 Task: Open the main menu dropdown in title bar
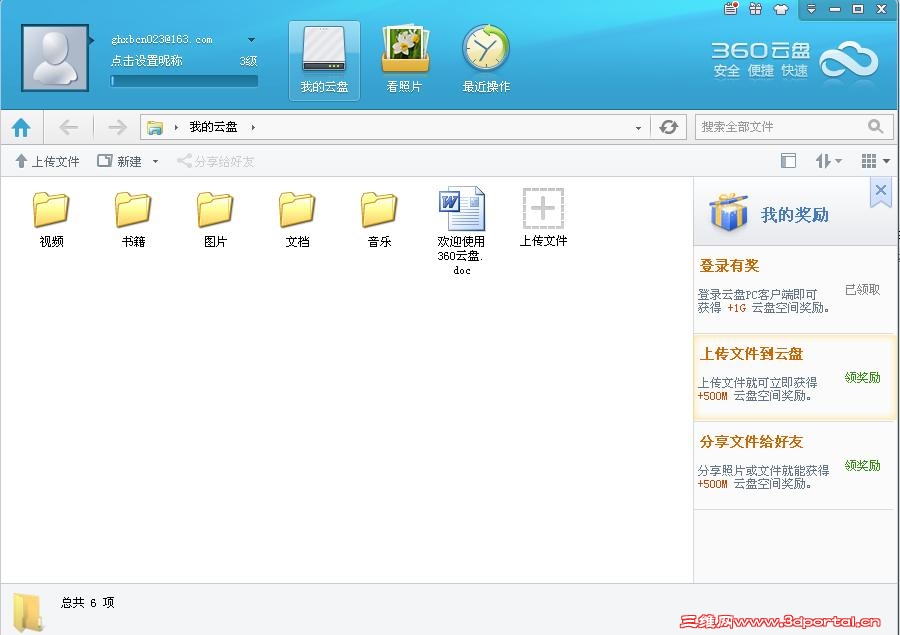[811, 9]
